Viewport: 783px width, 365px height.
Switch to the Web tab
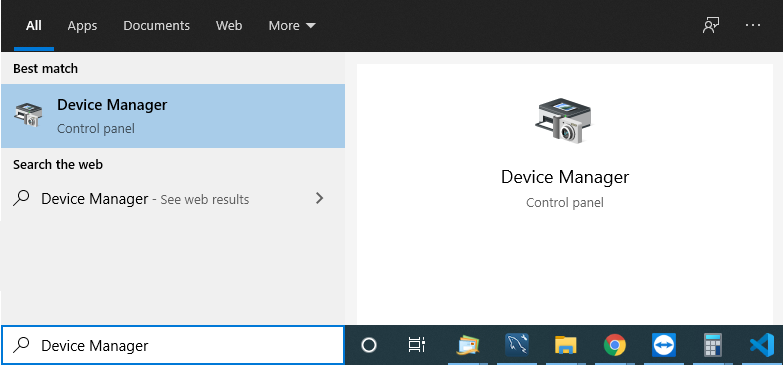point(229,25)
